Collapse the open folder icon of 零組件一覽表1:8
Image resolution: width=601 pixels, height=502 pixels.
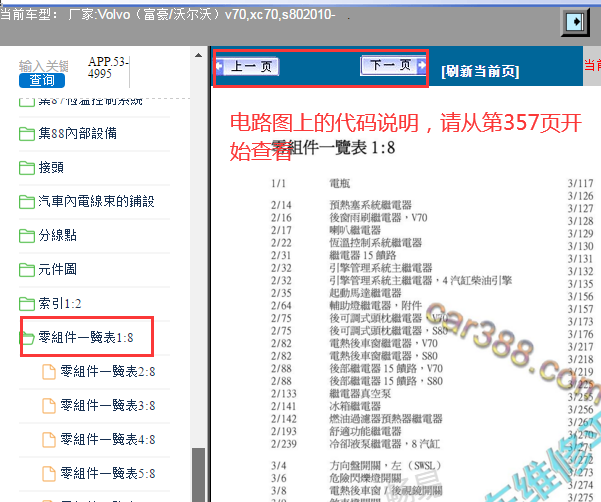(x=26, y=338)
